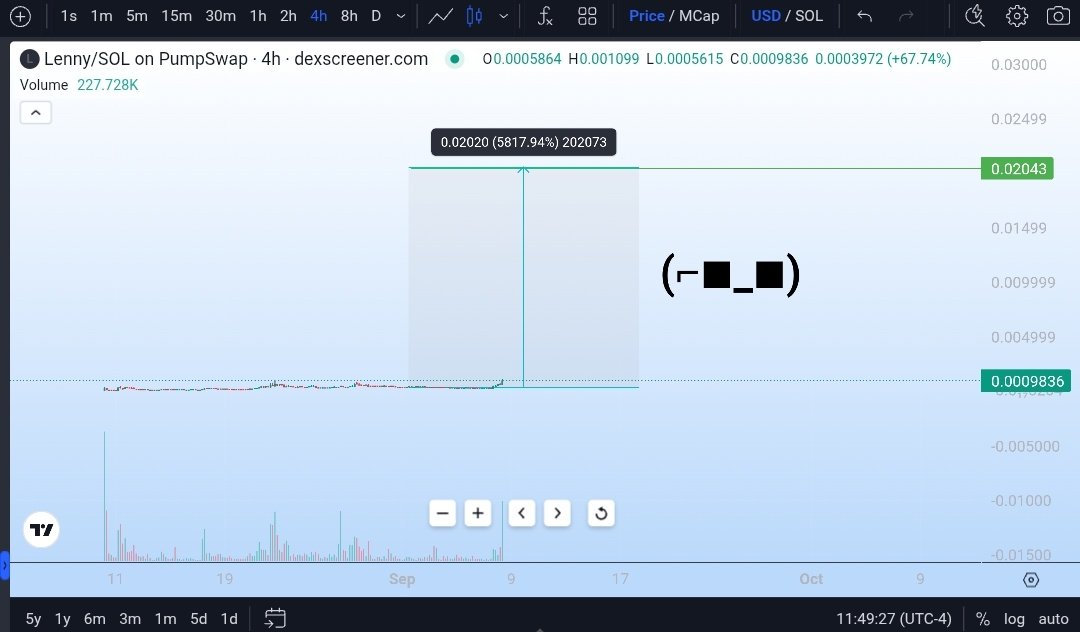Switch currency to USD
This screenshot has width=1080, height=632.
click(x=766, y=16)
